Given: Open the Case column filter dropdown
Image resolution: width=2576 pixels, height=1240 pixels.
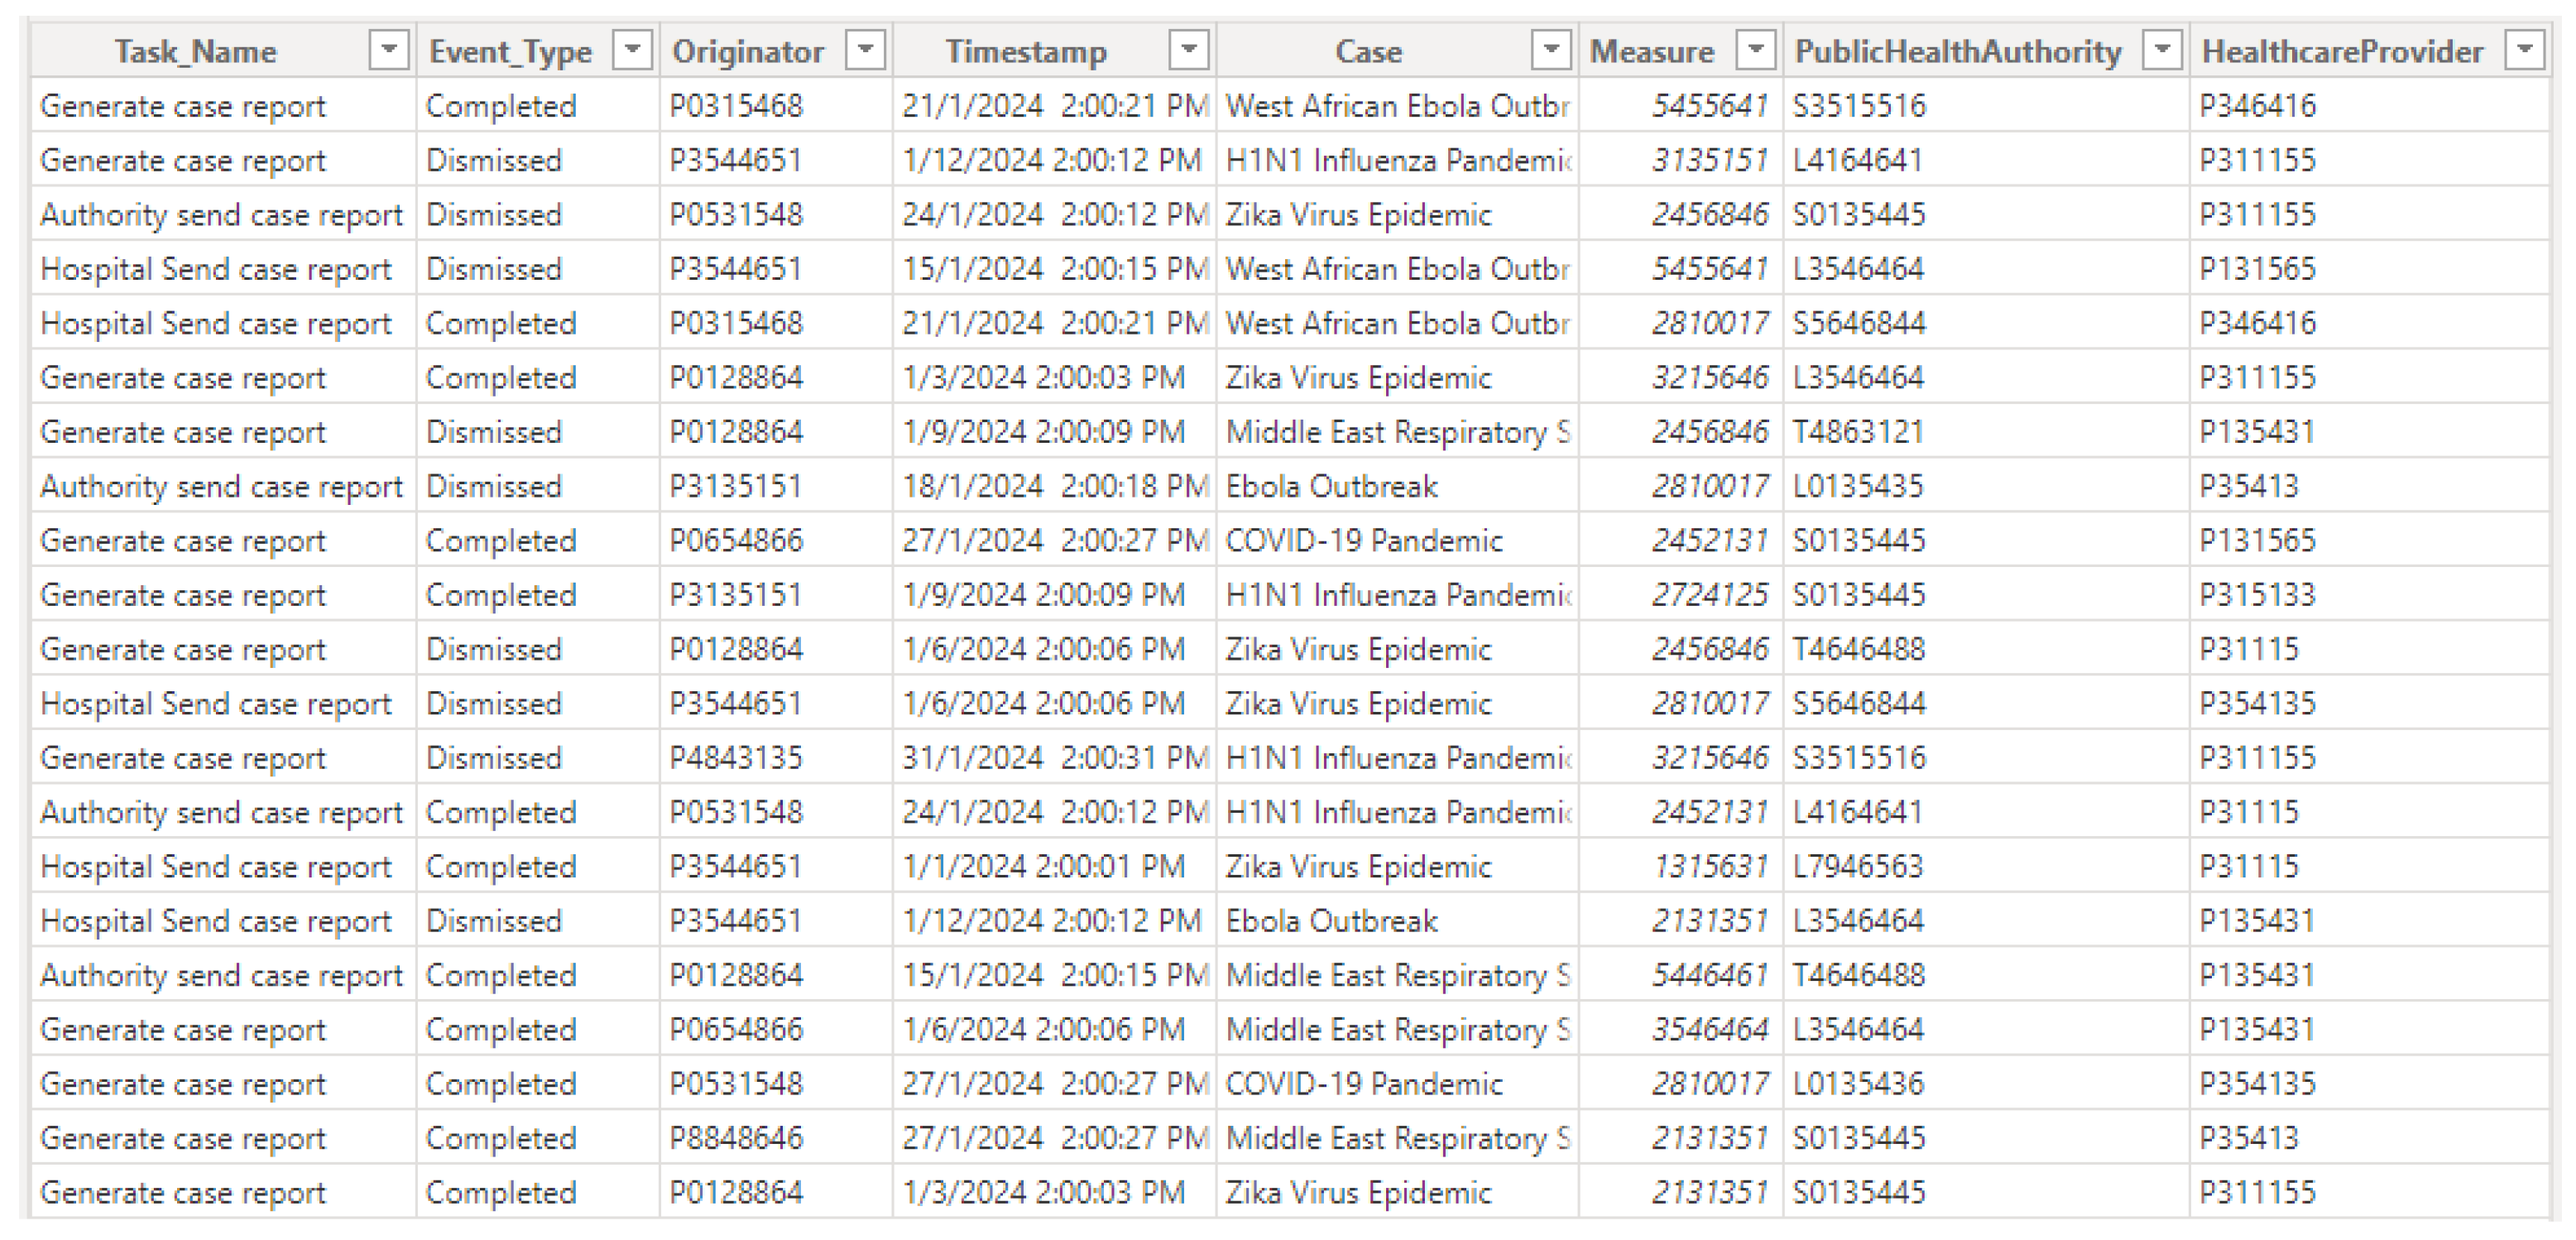Looking at the screenshot, I should (1551, 50).
